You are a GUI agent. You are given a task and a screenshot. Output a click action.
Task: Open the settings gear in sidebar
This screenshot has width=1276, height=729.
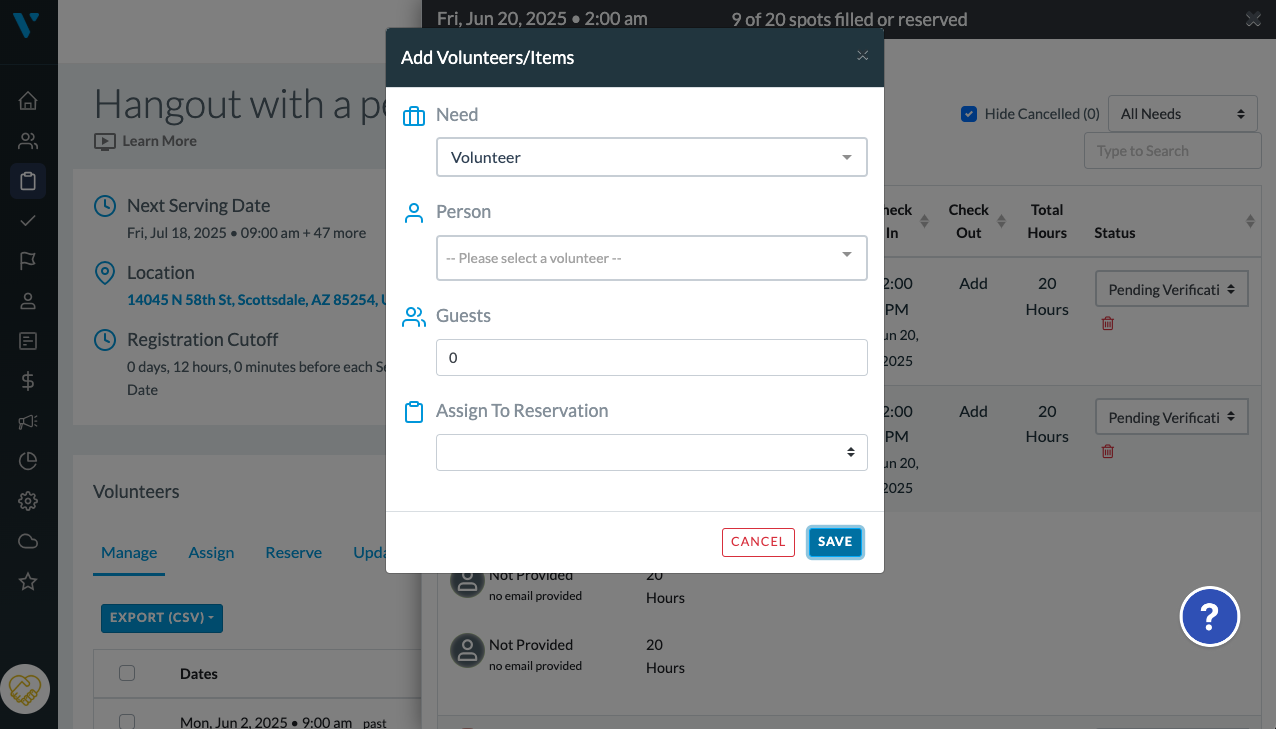(28, 501)
